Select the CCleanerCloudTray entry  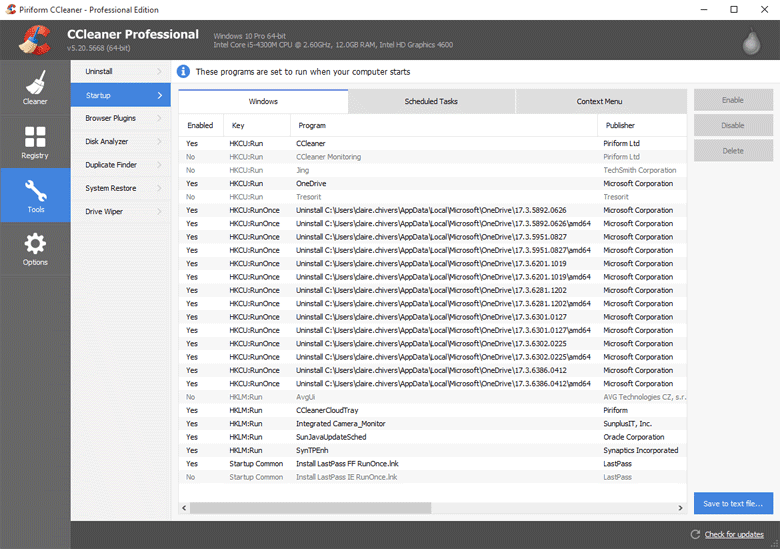click(x=432, y=410)
